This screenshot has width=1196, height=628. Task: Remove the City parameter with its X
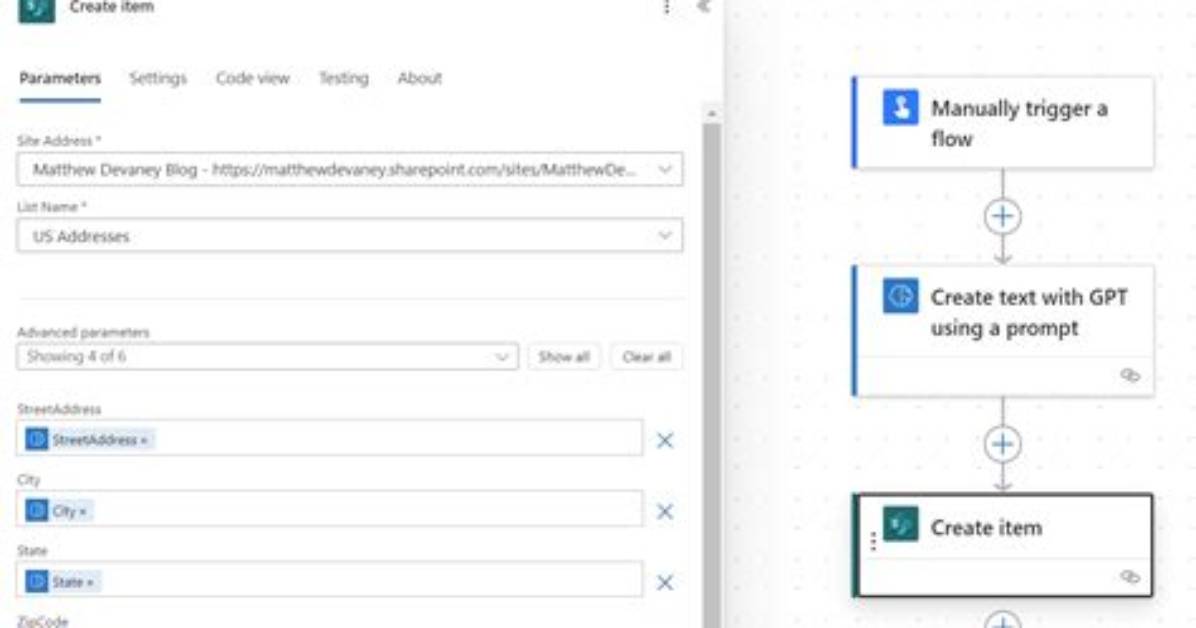pos(665,511)
